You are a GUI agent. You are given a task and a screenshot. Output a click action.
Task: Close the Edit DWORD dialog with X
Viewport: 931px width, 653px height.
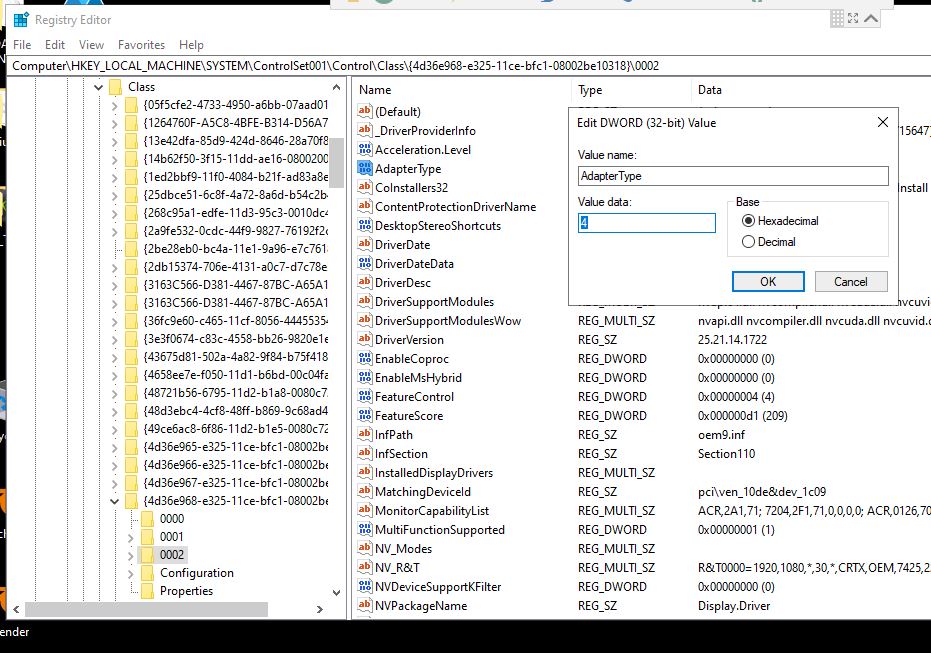pos(883,122)
